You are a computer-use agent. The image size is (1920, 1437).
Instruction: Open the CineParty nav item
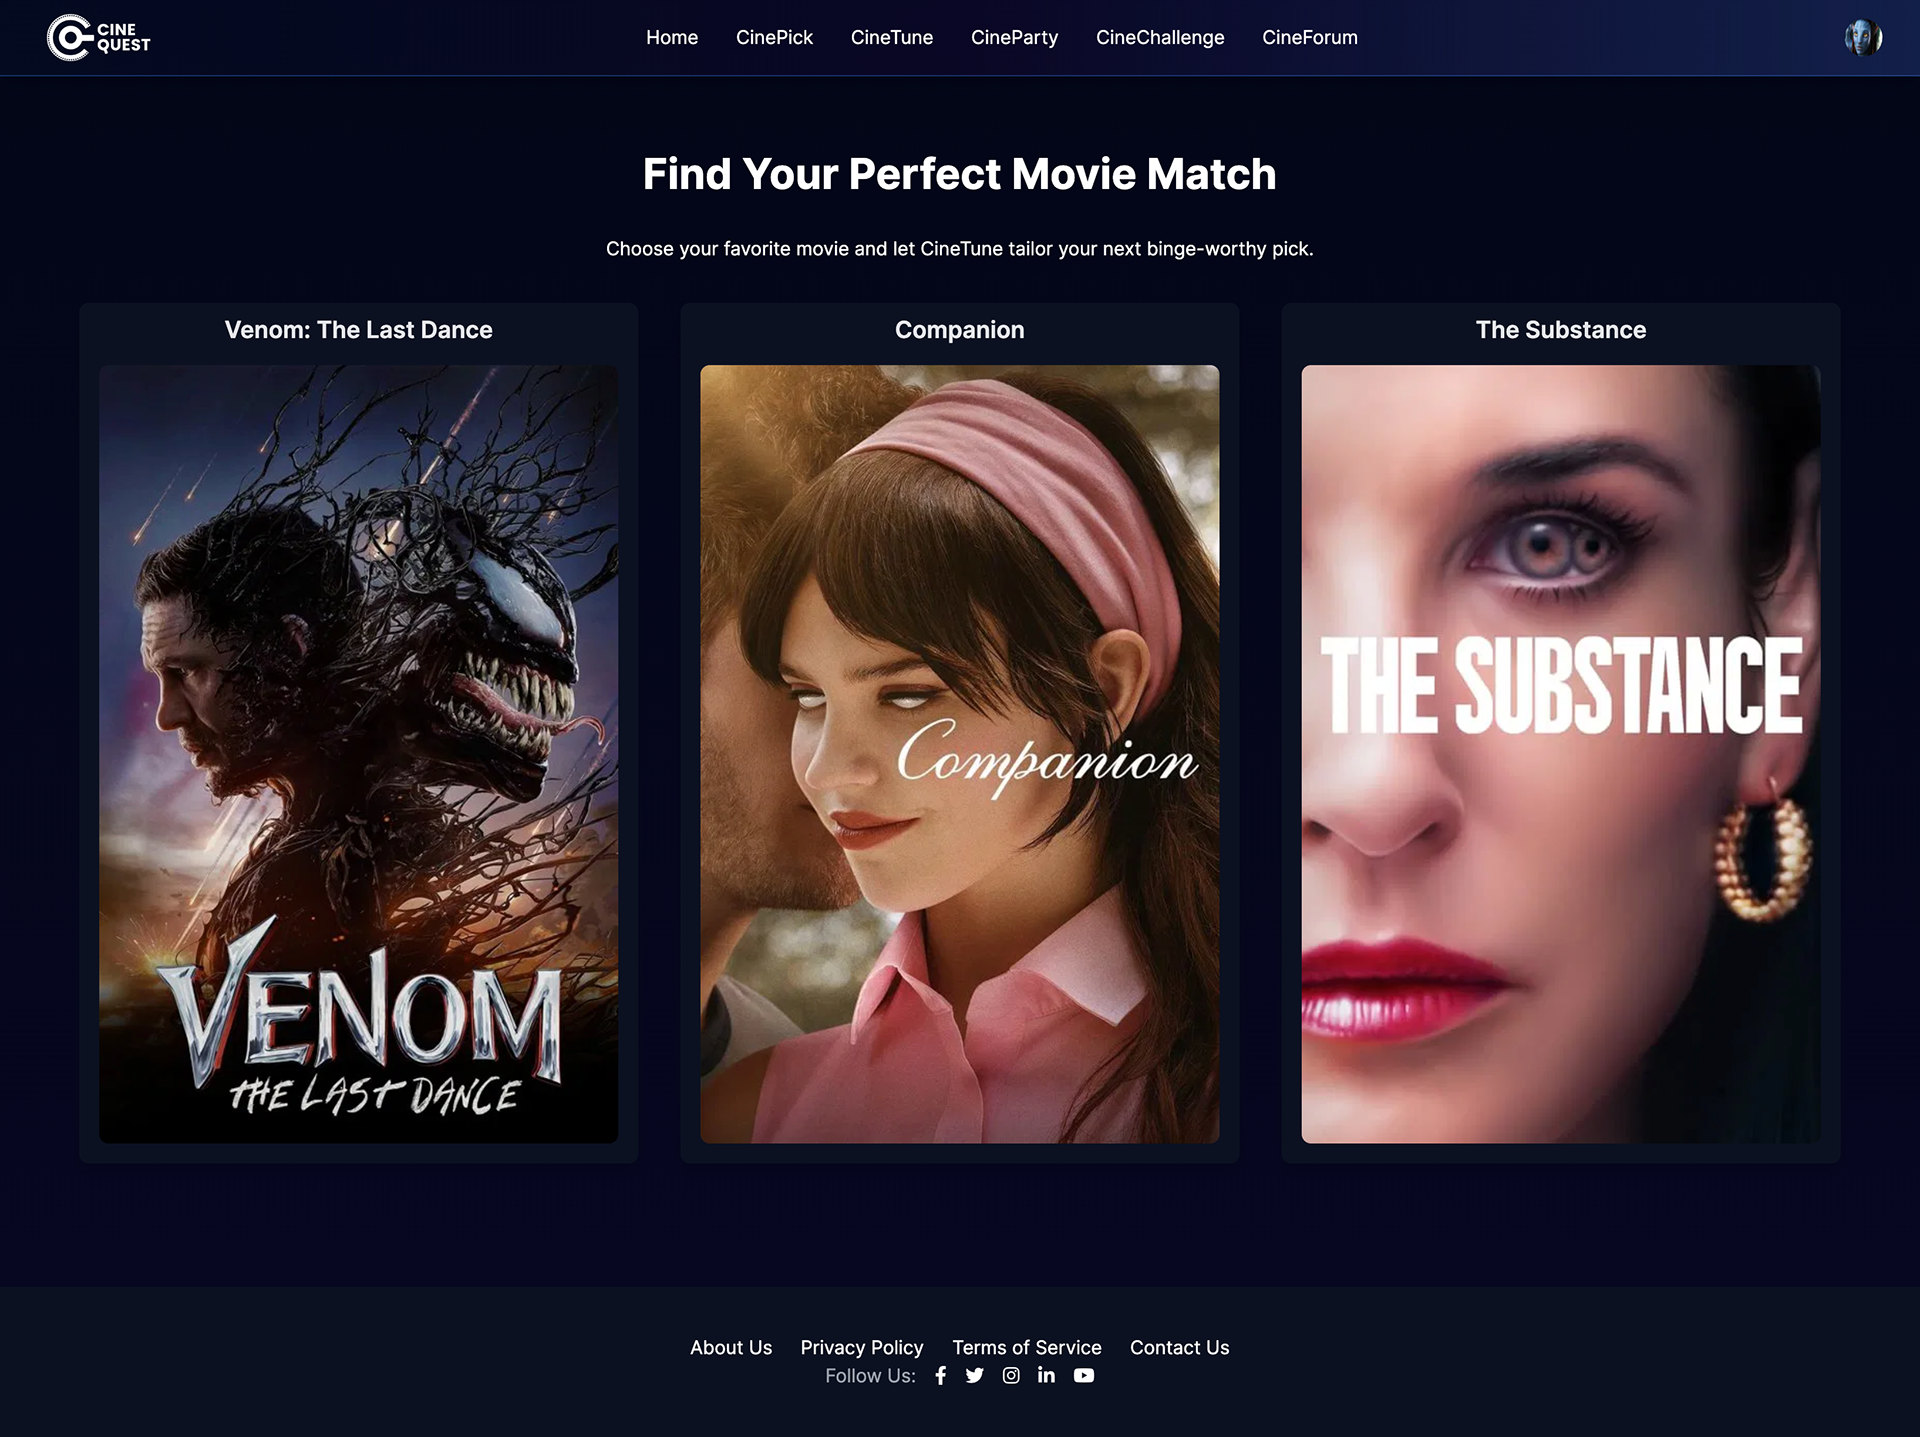pyautogui.click(x=1014, y=37)
